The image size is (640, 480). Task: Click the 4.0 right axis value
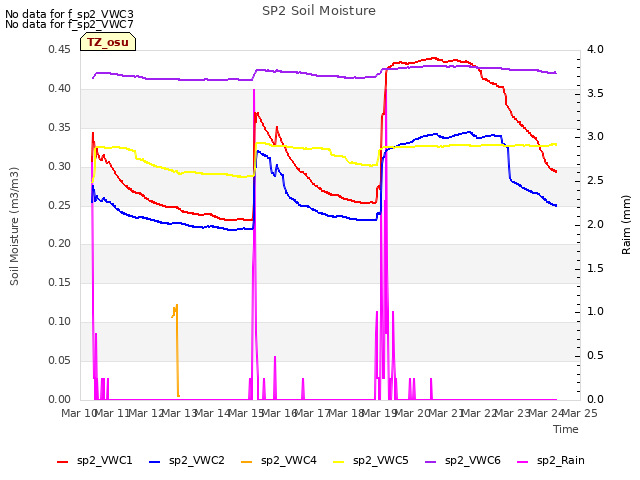[x=595, y=50]
